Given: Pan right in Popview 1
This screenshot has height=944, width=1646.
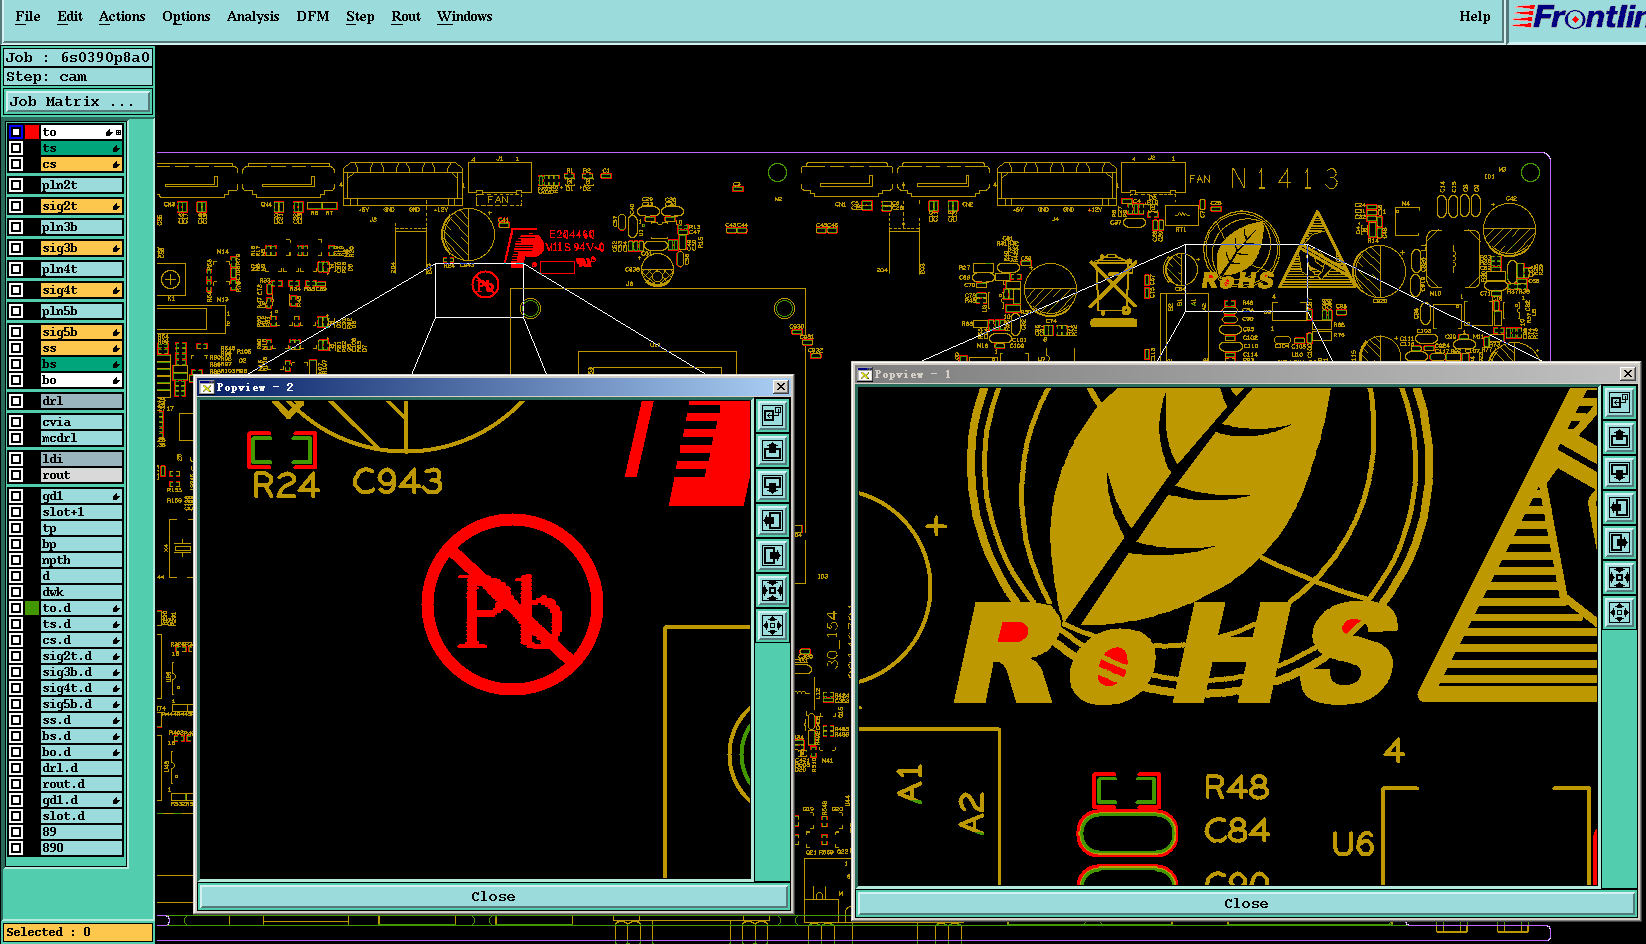Looking at the screenshot, I should (x=1620, y=542).
